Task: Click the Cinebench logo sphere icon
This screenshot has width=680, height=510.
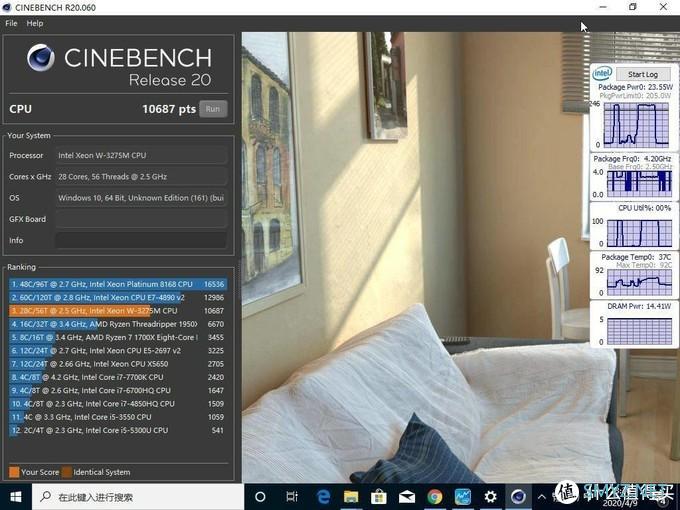Action: point(41,58)
